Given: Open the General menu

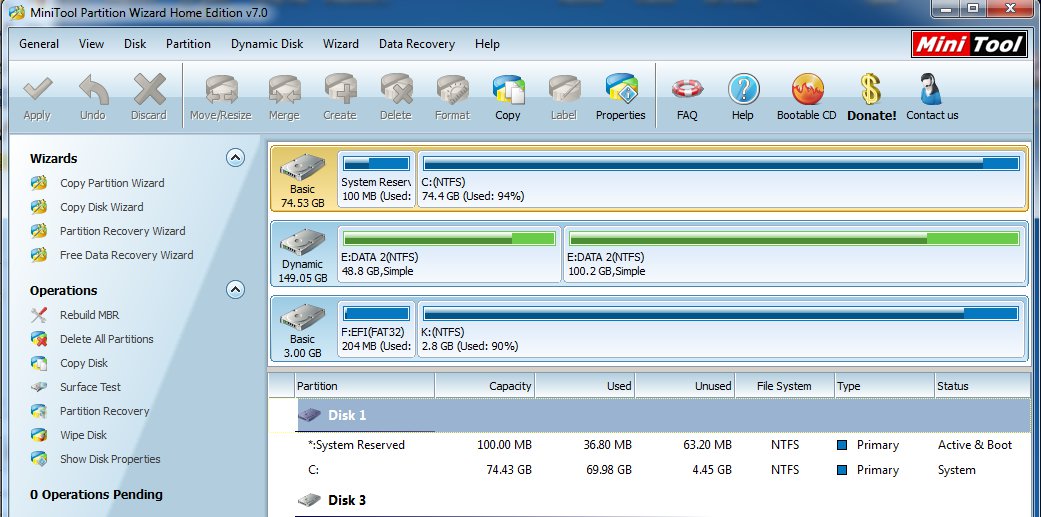Looking at the screenshot, I should [x=39, y=44].
